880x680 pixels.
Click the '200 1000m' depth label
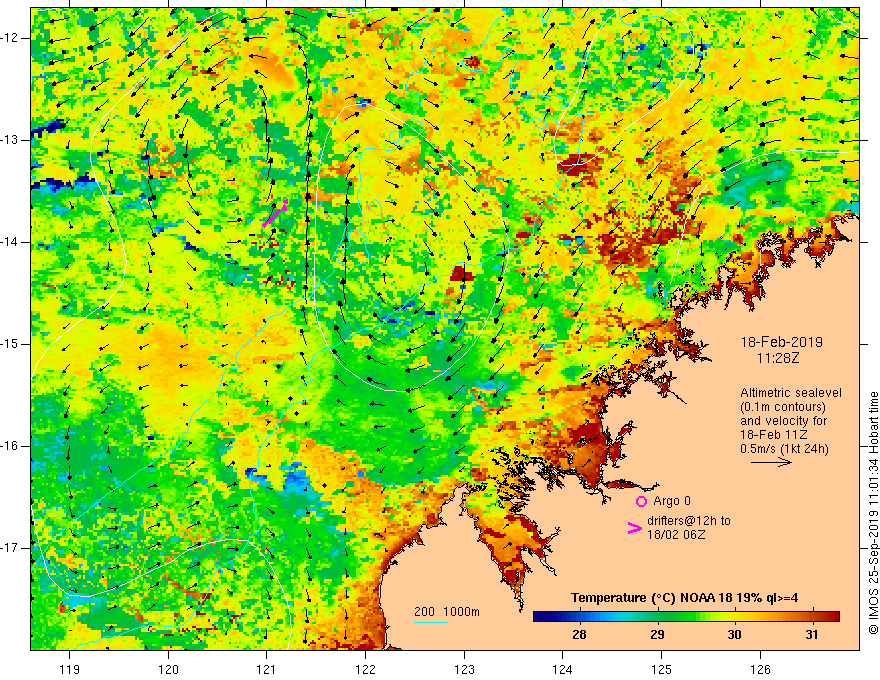447,612
